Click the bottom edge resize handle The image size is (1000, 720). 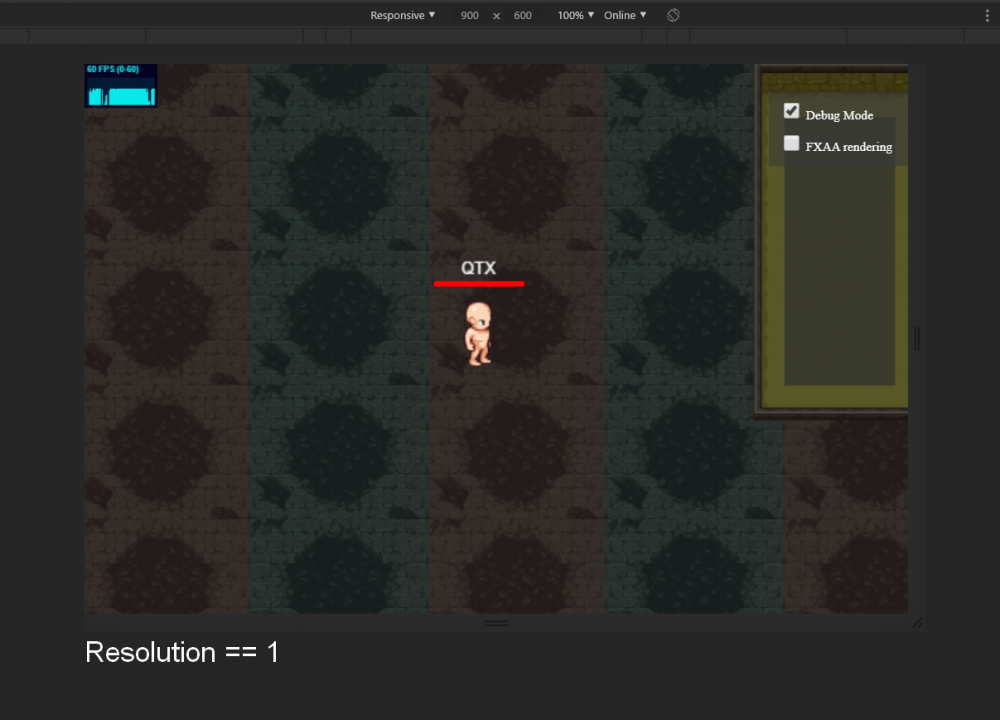coord(497,623)
